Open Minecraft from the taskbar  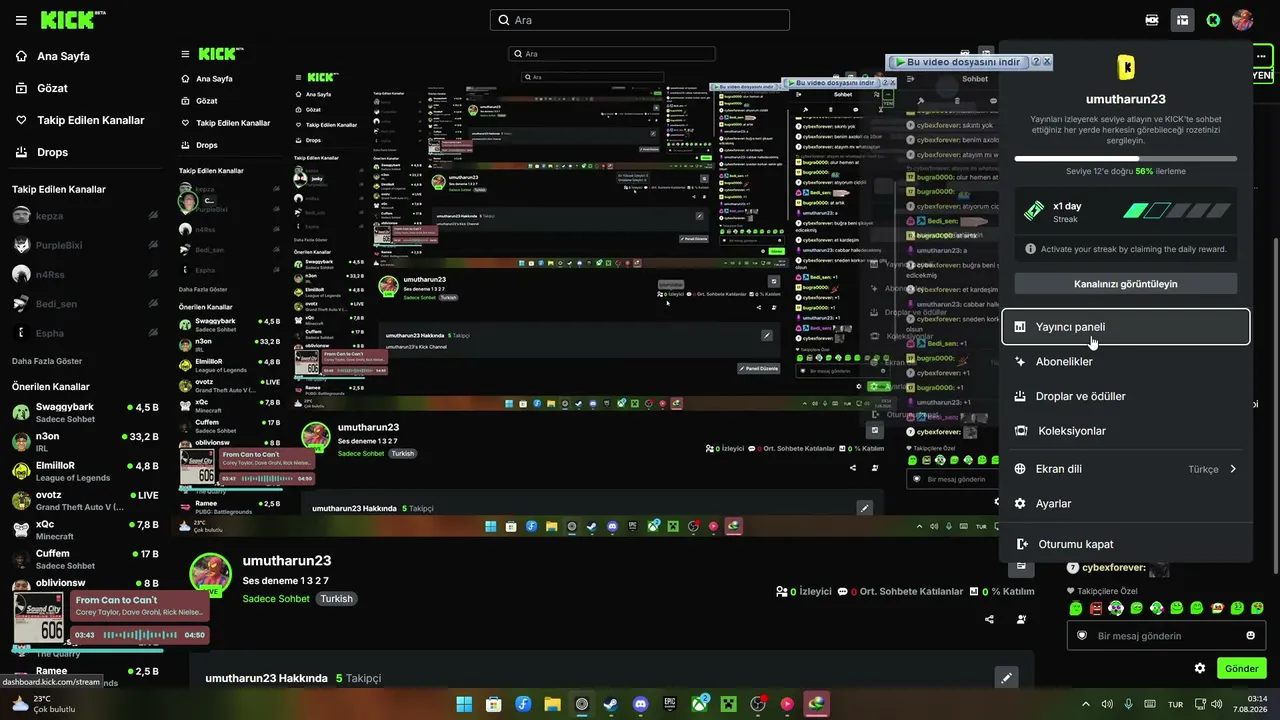pyautogui.click(x=729, y=704)
